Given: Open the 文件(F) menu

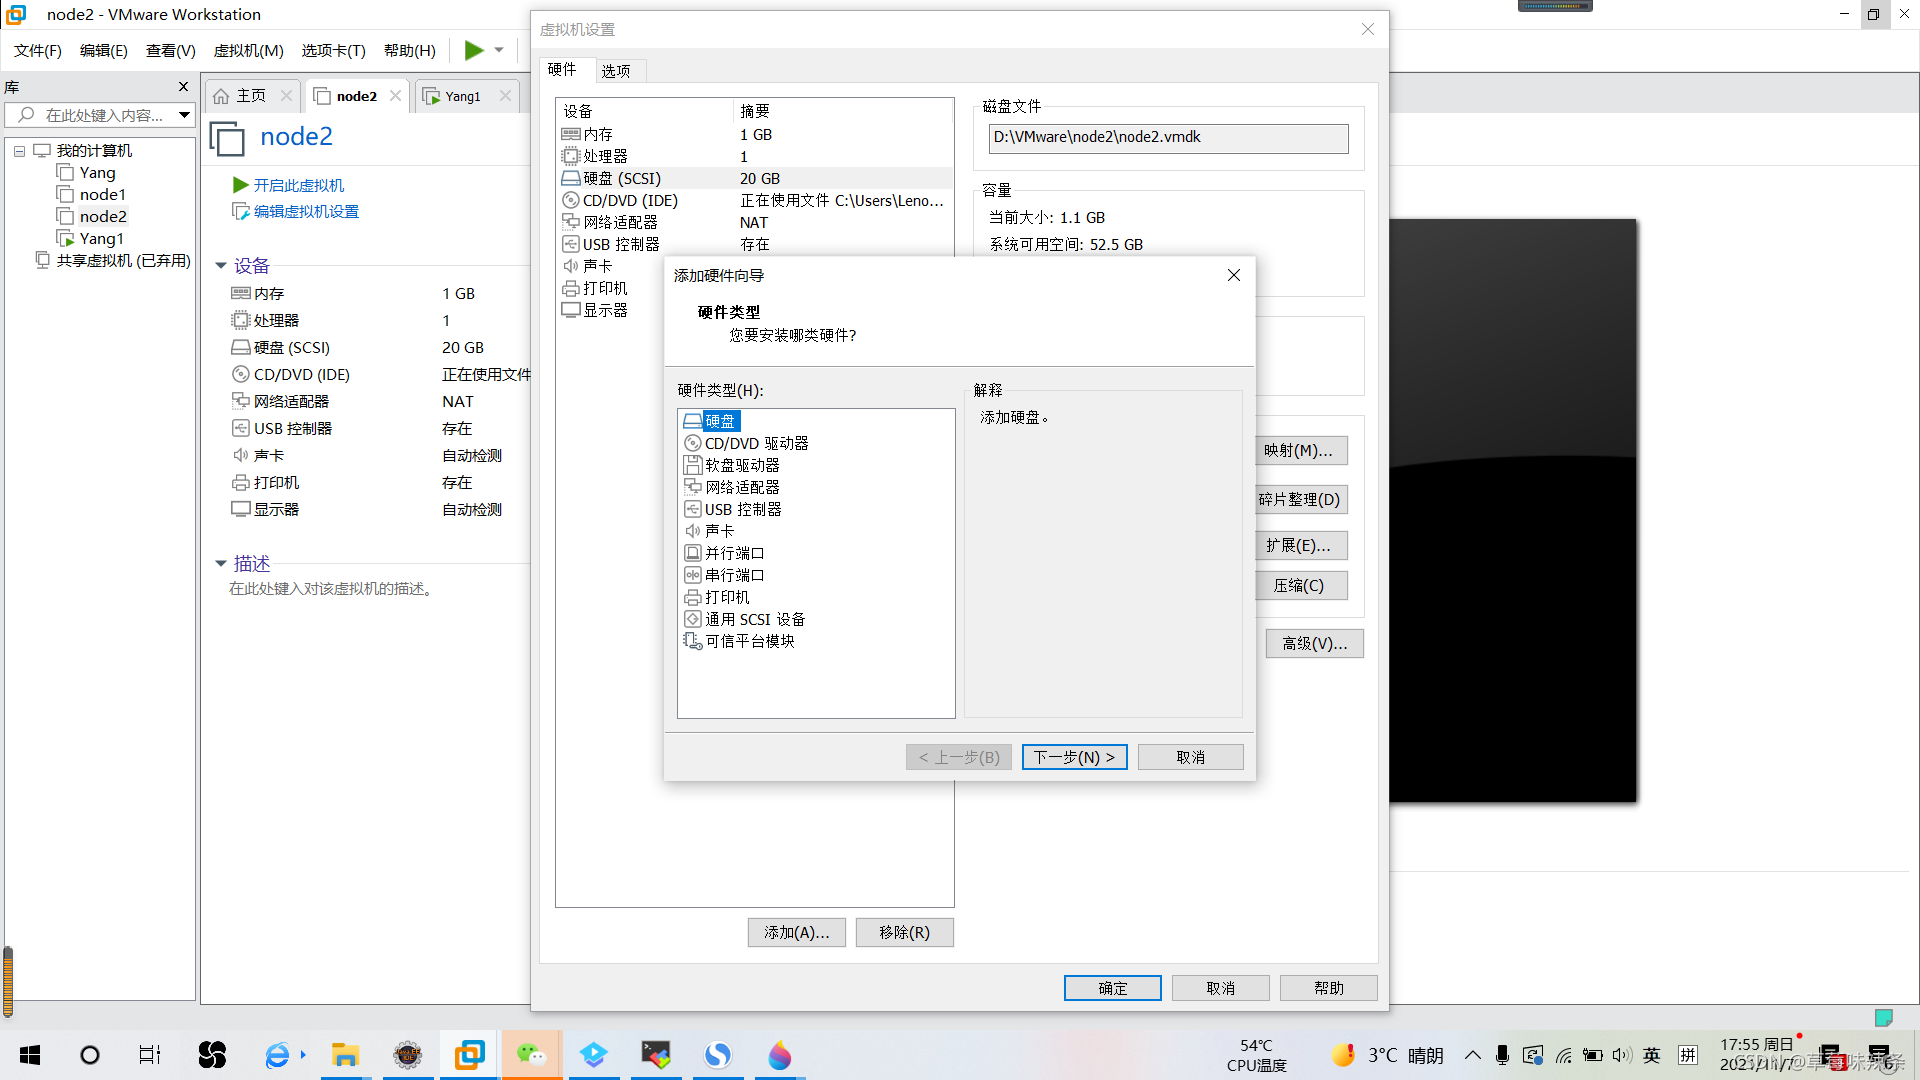Looking at the screenshot, I should pos(38,50).
